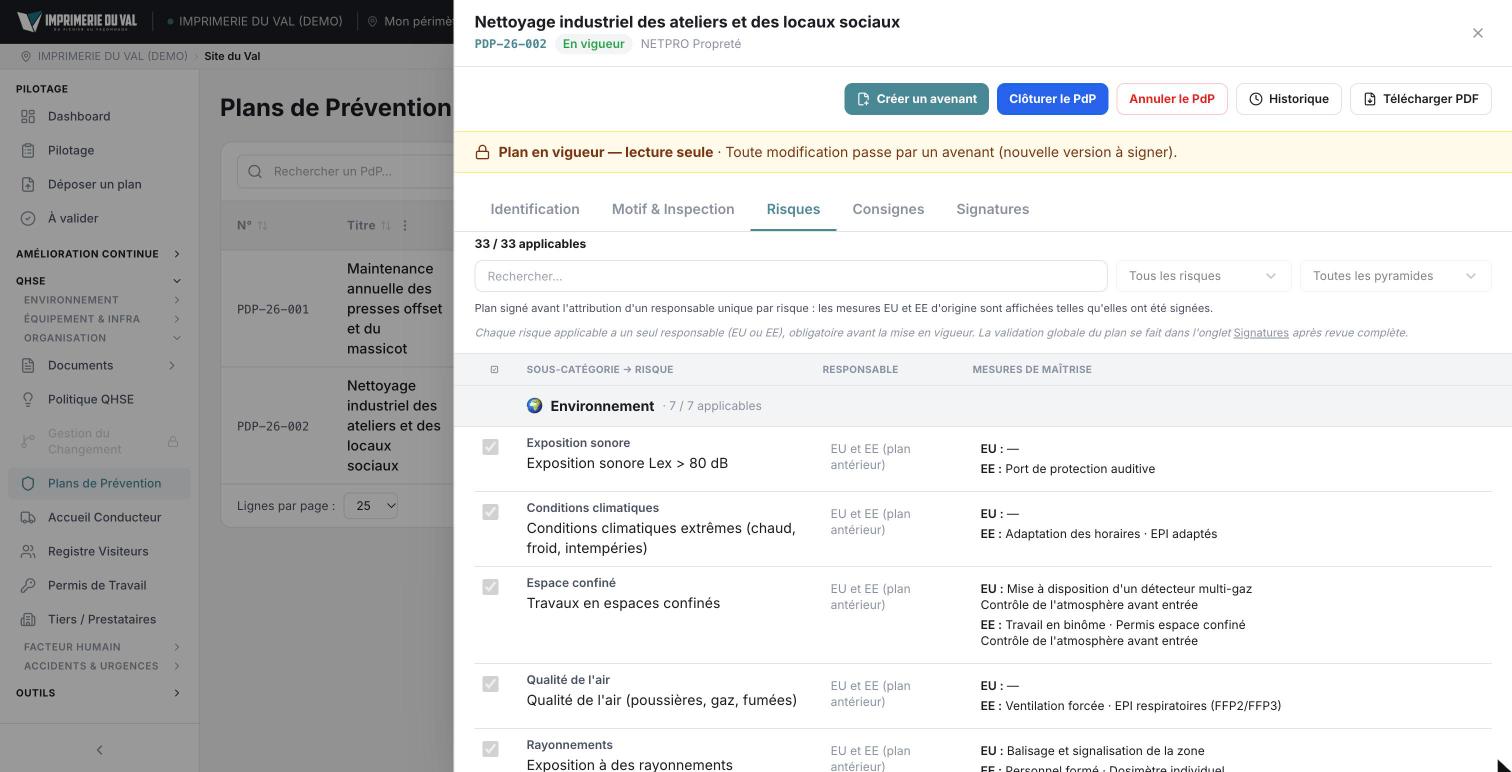The height and width of the screenshot is (772, 1512).
Task: Expand the Amélioration Continue section
Action: click(x=98, y=254)
